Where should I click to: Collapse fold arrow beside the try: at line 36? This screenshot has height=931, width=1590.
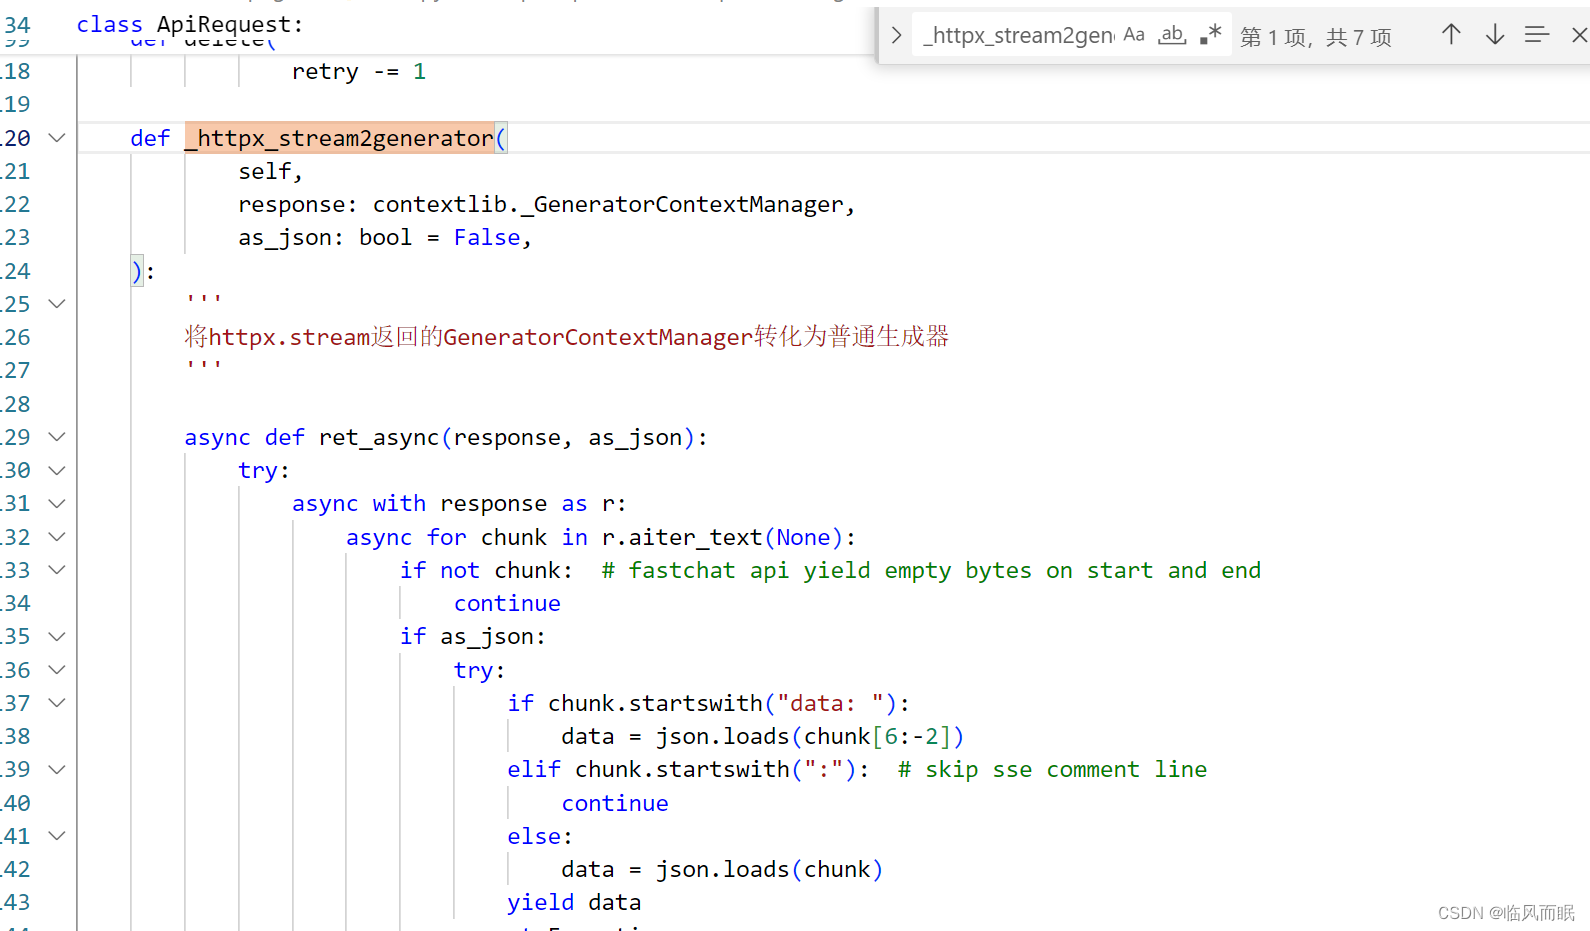(x=57, y=670)
